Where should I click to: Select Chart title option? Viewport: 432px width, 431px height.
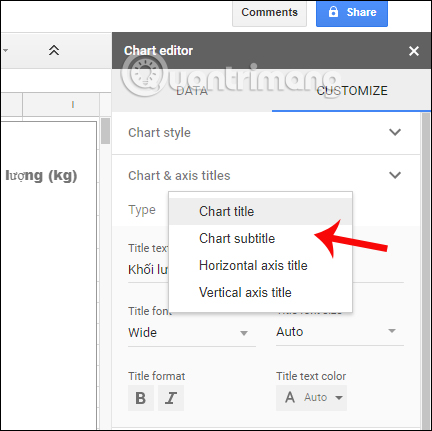tap(260, 211)
